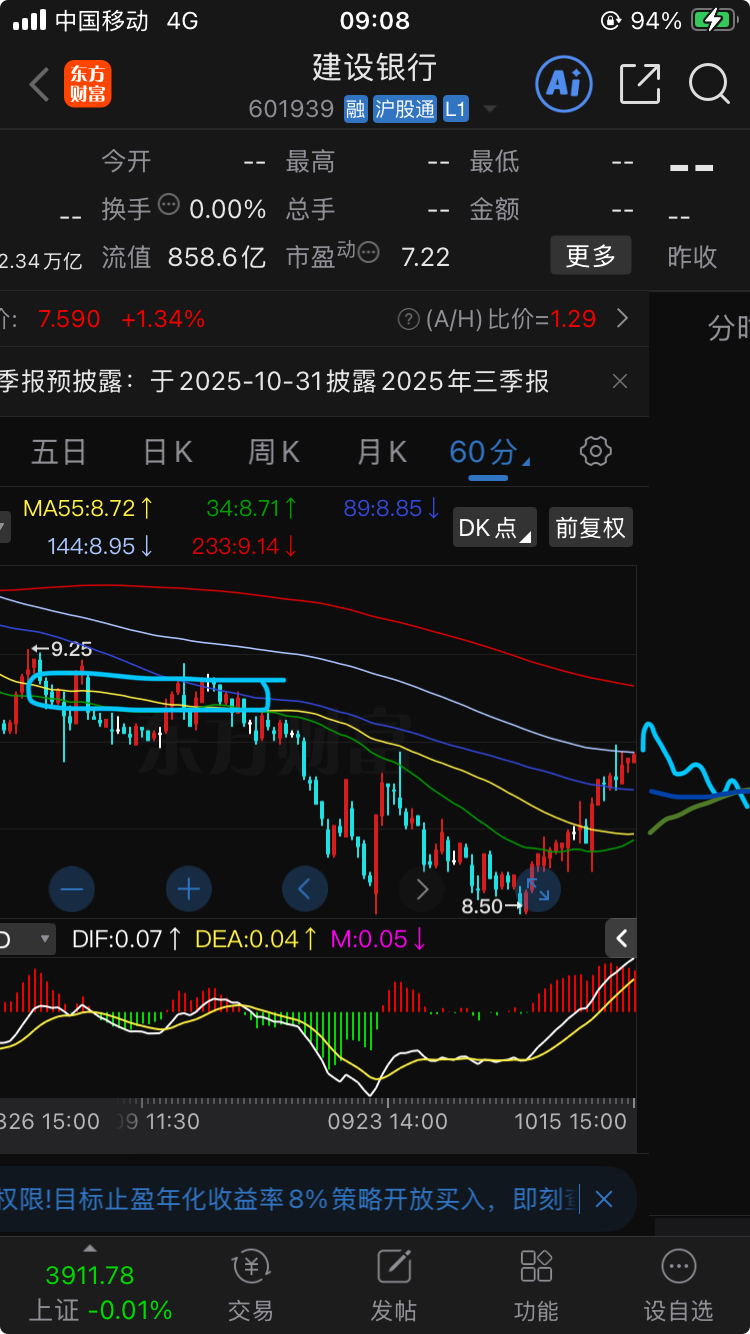Tap the 233:9.14 moving average label
This screenshot has height=1334, width=750.
[x=245, y=546]
